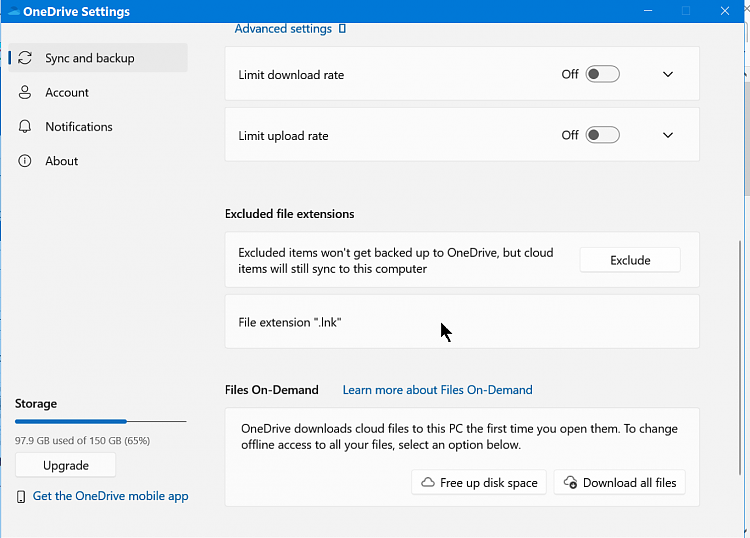The width and height of the screenshot is (750, 538).
Task: Expand the Limit upload rate chevron
Action: pyautogui.click(x=668, y=135)
